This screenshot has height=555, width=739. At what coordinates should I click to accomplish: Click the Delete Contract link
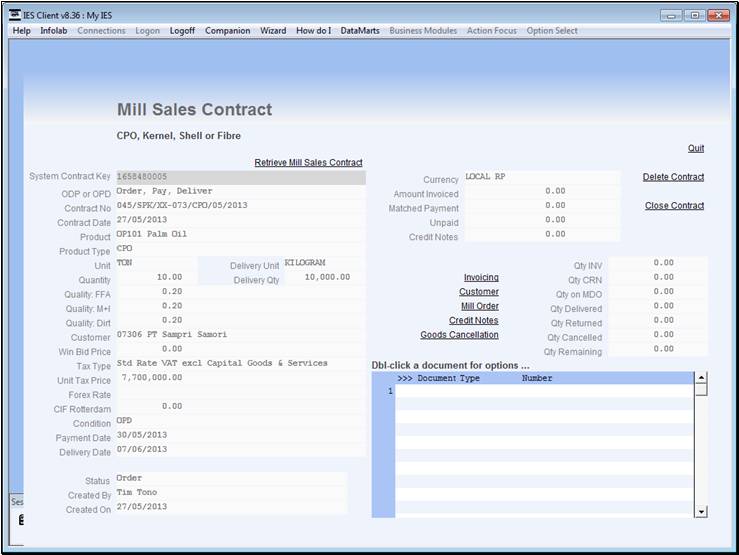click(x=673, y=177)
